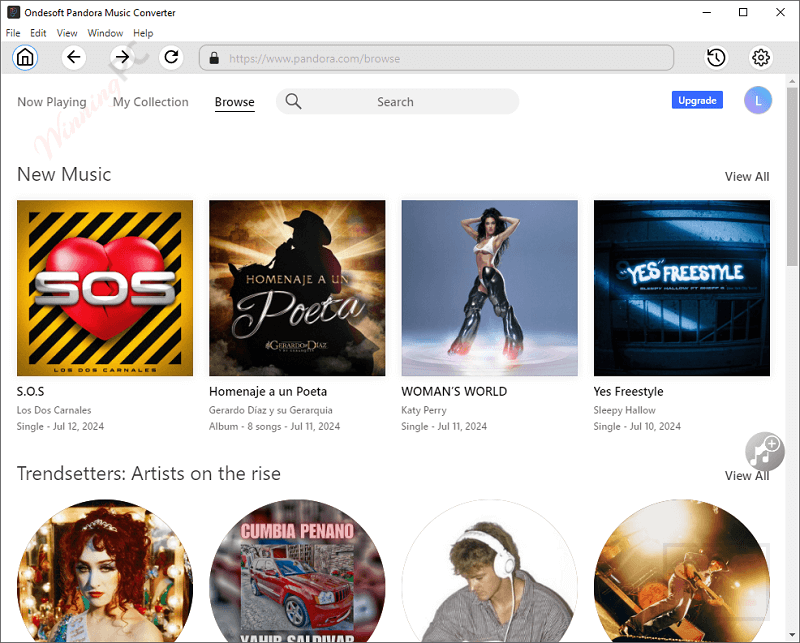The height and width of the screenshot is (643, 800).
Task: Click the scrollbar up arrow
Action: (x=792, y=81)
